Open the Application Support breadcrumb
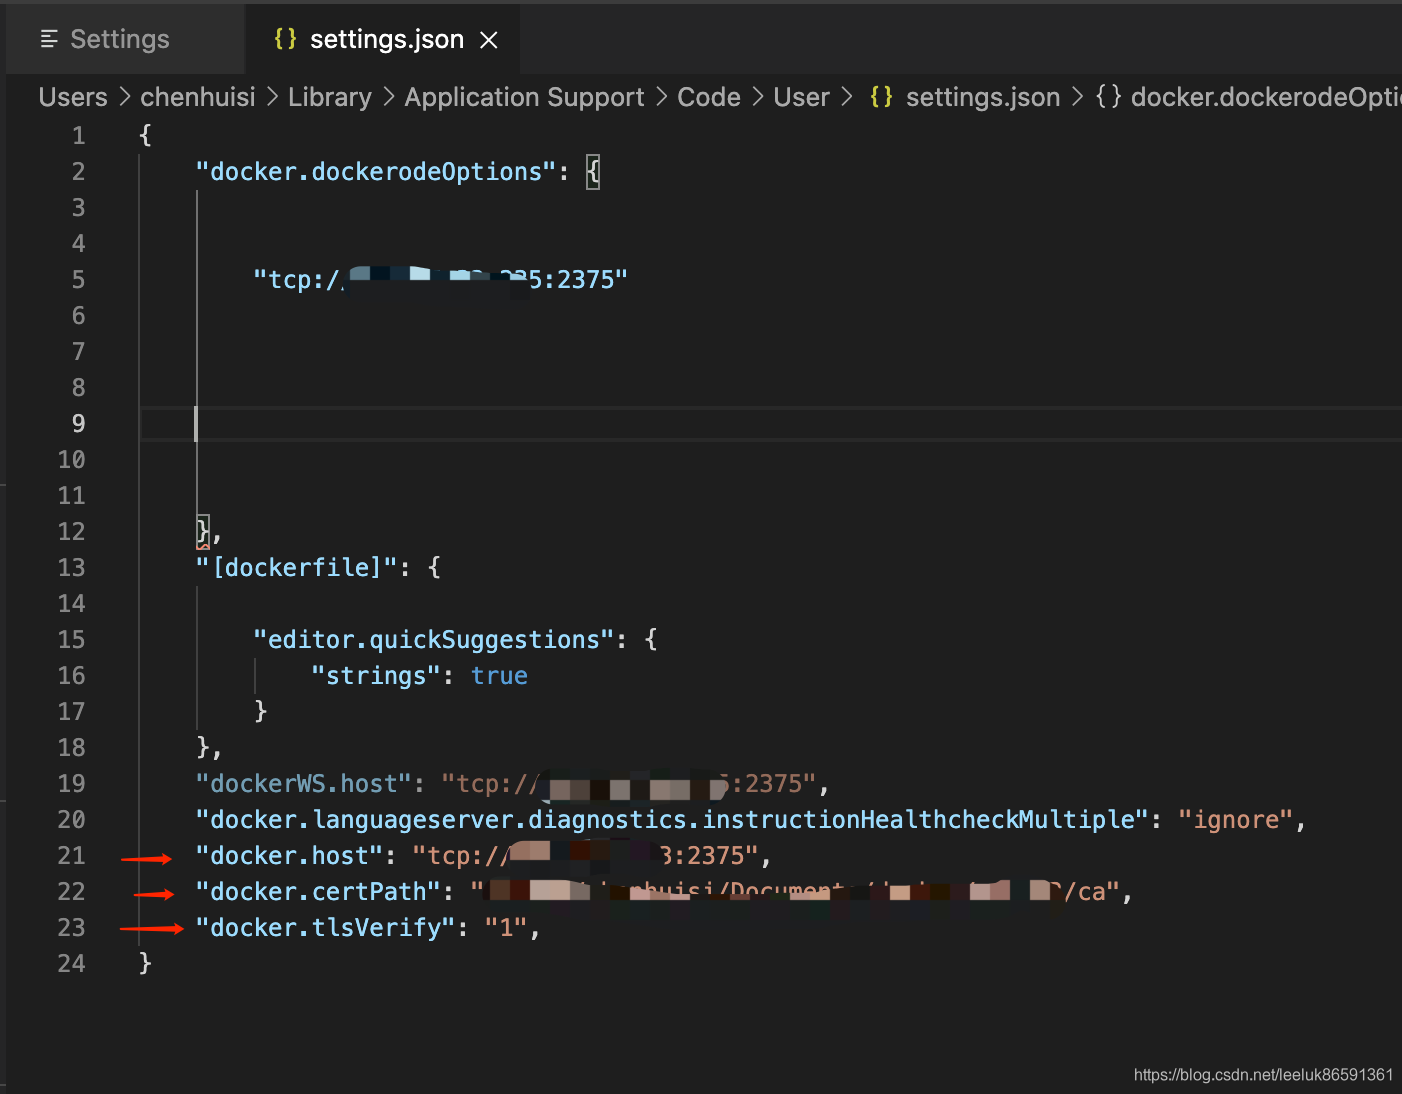 pyautogui.click(x=524, y=97)
